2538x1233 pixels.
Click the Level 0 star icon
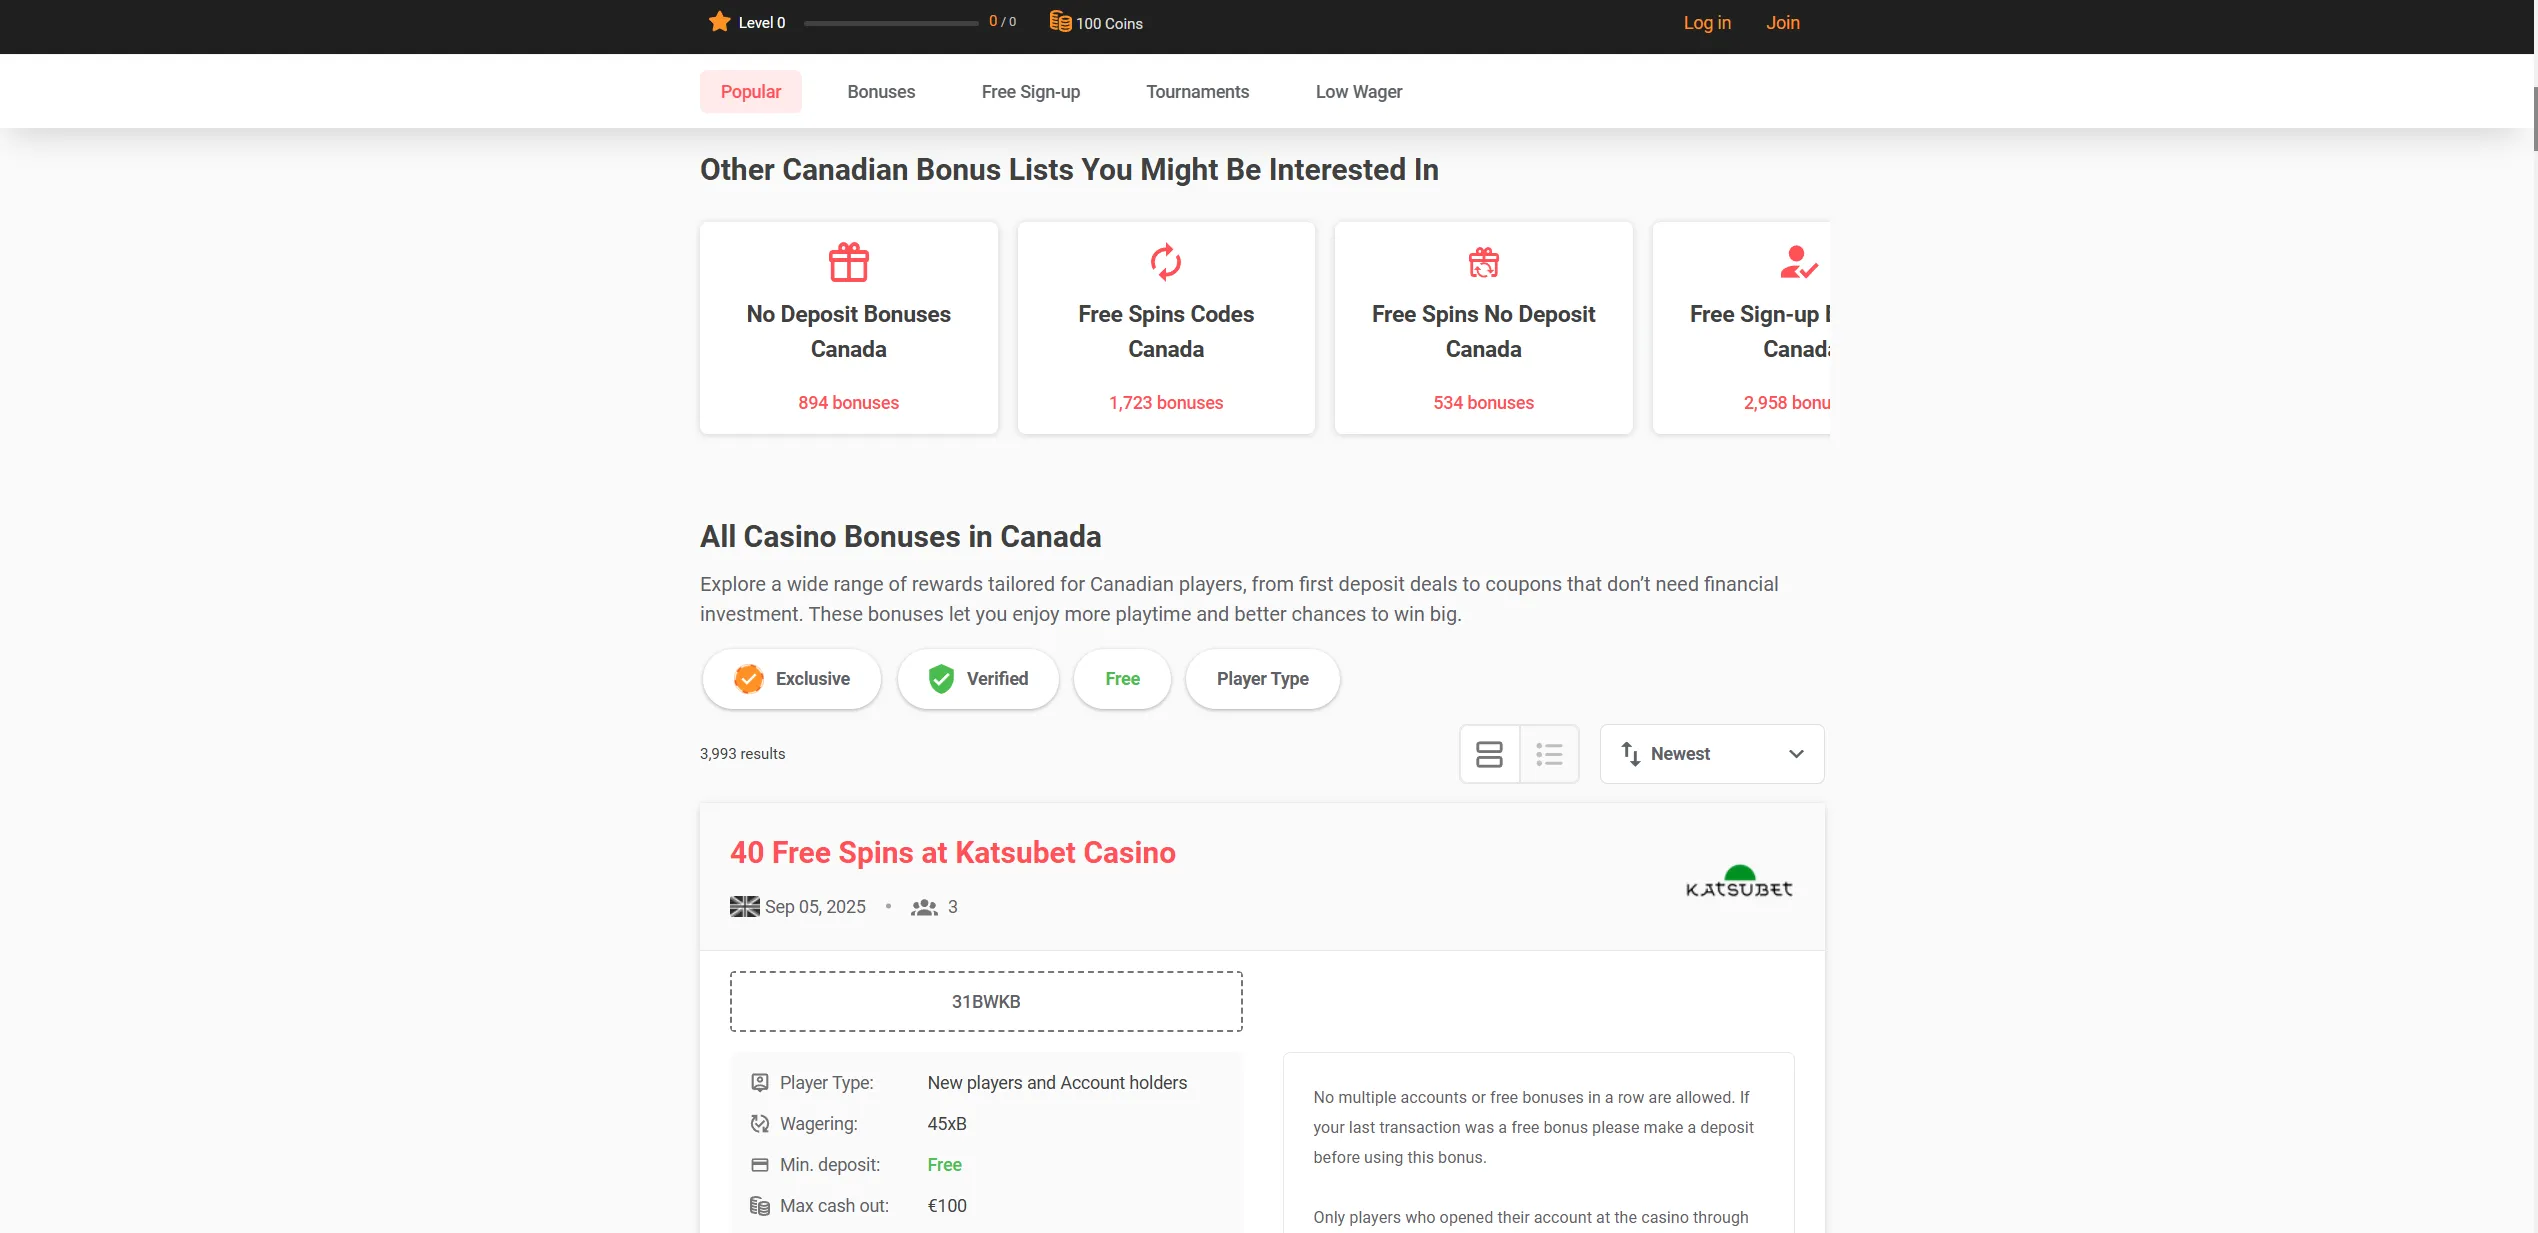719,22
